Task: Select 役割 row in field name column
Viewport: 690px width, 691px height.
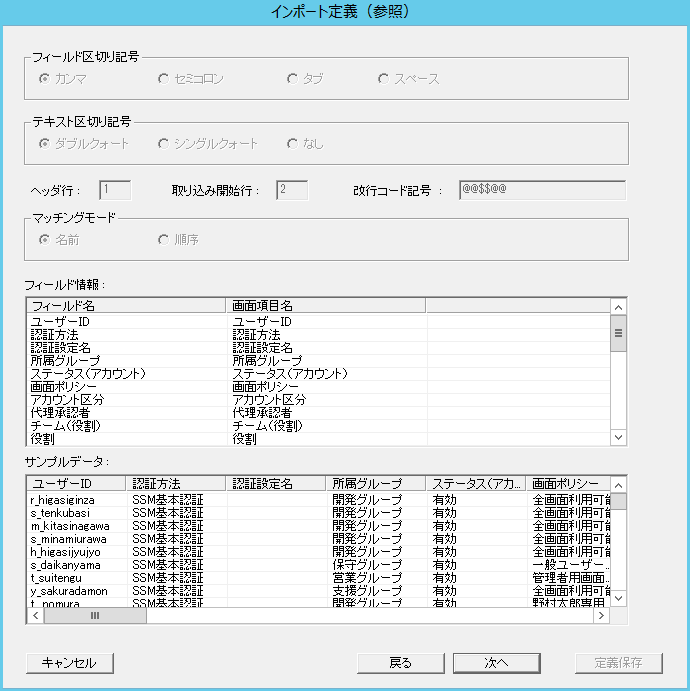Action: [42, 439]
